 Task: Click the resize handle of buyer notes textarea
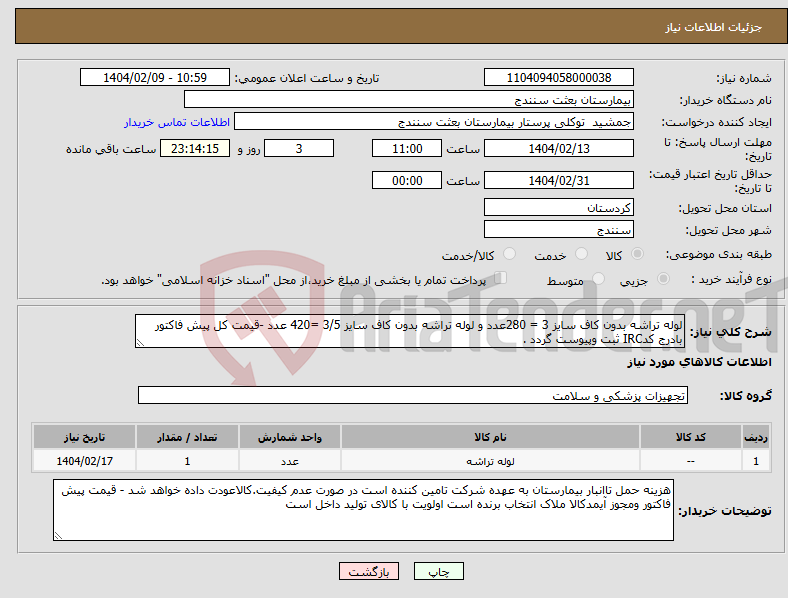point(58,536)
